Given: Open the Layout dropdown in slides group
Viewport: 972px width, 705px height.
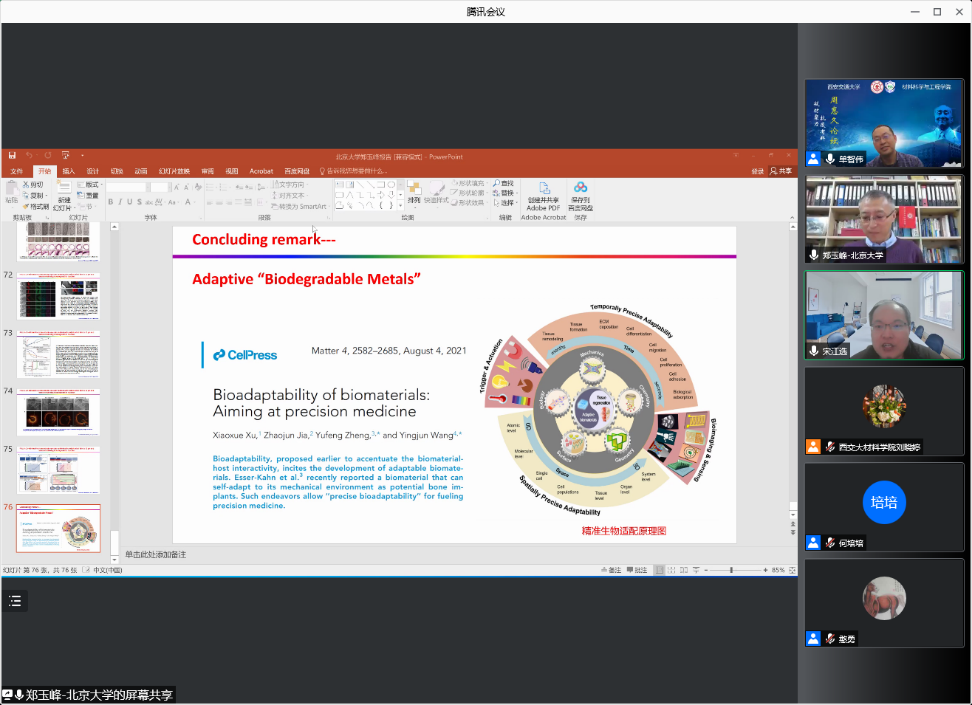Looking at the screenshot, I should coord(90,185).
